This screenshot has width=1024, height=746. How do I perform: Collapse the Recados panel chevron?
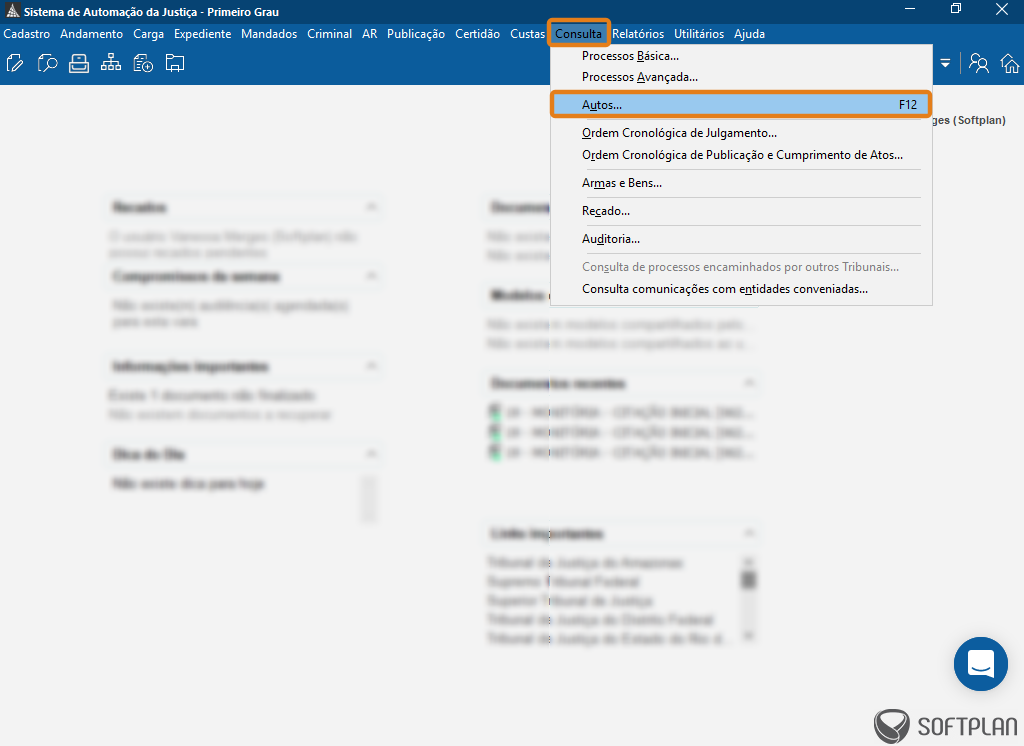[x=371, y=206]
